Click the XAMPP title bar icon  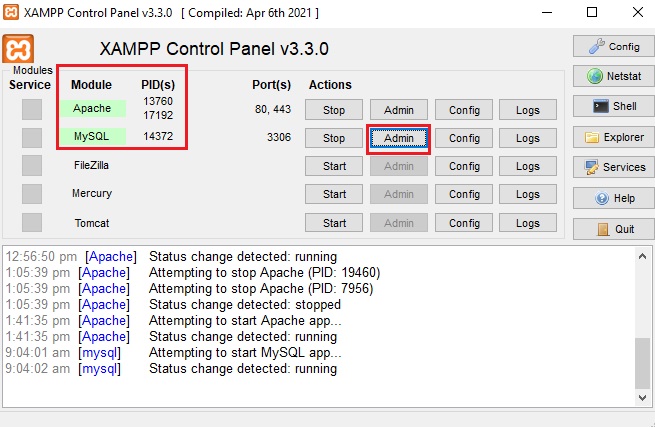point(11,12)
